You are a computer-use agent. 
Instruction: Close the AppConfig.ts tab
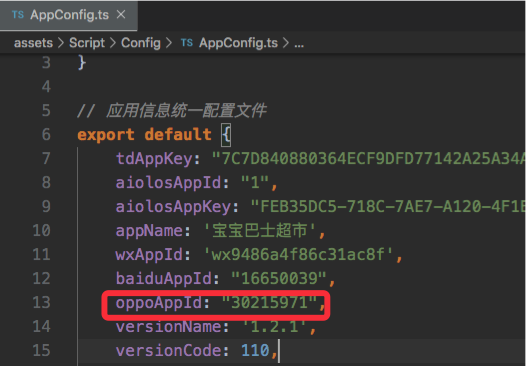pyautogui.click(x=121, y=14)
